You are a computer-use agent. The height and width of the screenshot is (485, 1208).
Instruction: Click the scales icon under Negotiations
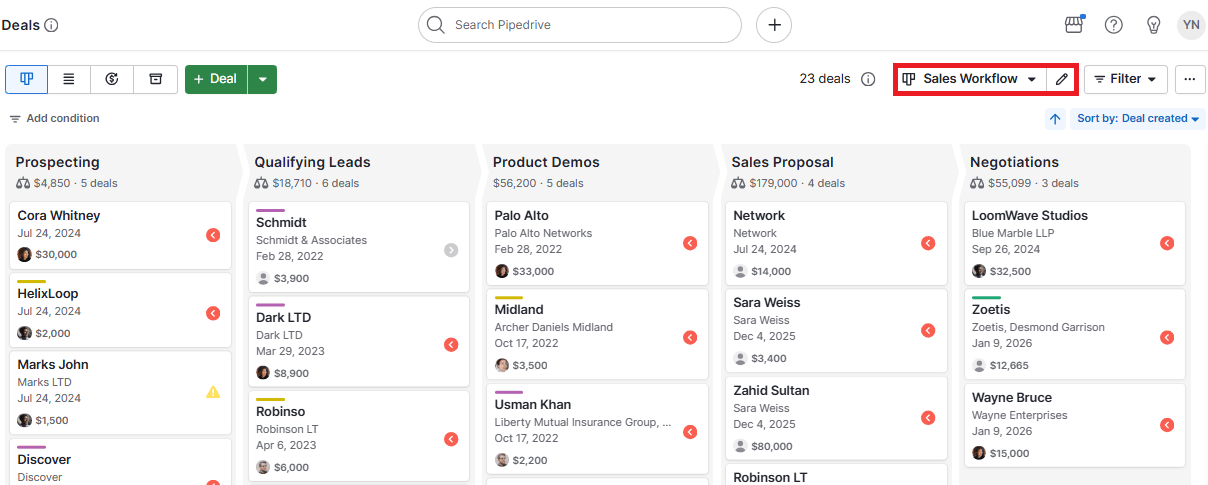[978, 183]
